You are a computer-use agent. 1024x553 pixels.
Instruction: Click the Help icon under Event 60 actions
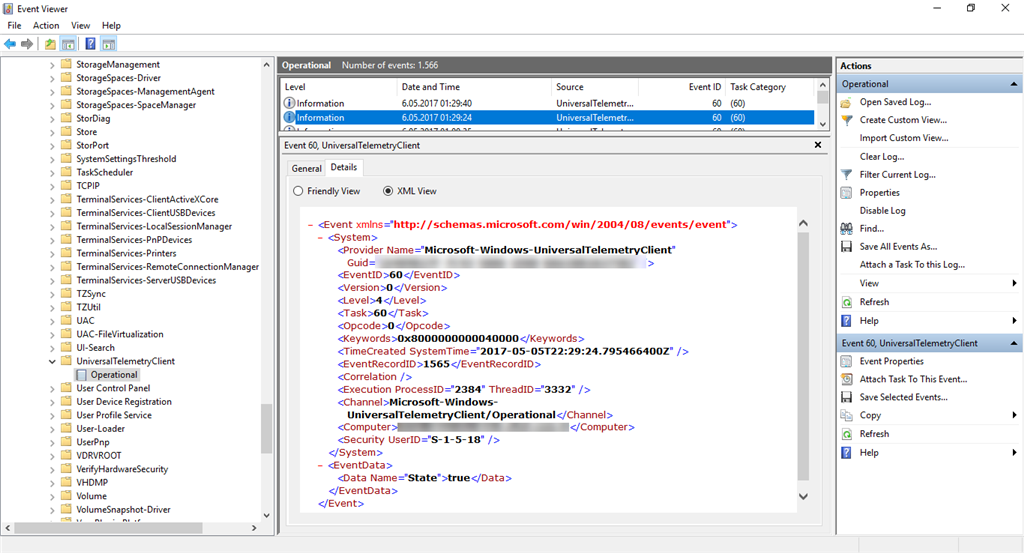click(846, 452)
